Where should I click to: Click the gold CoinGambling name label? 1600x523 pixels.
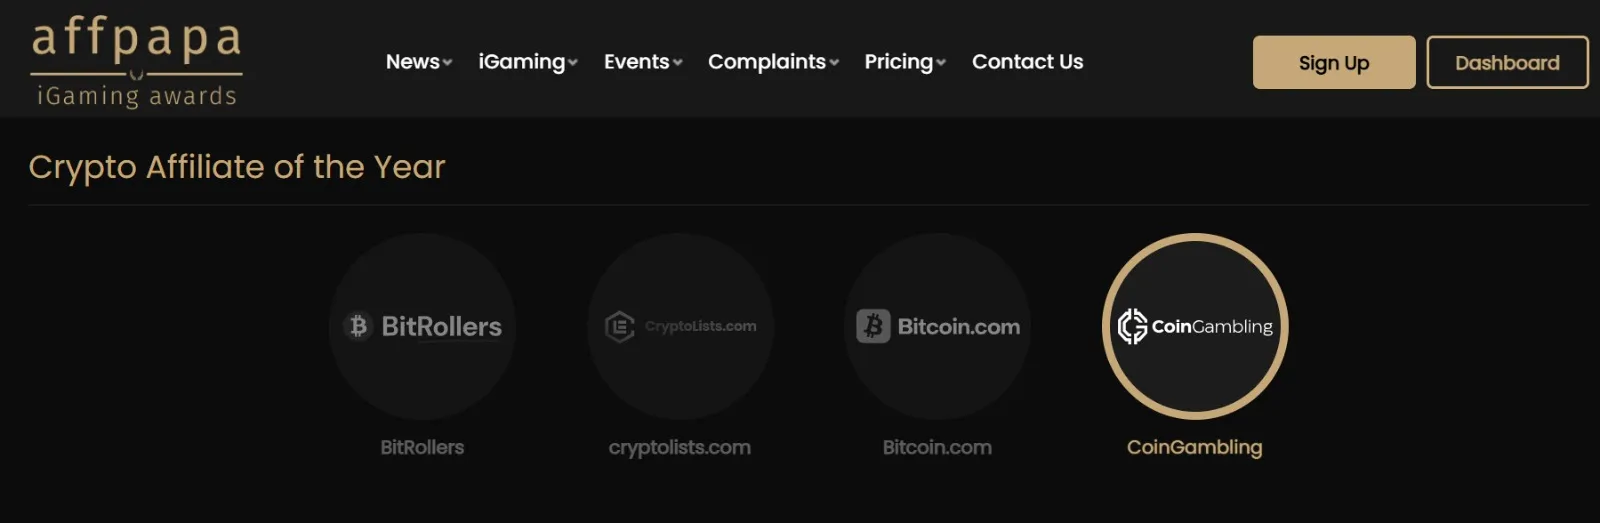[1194, 447]
